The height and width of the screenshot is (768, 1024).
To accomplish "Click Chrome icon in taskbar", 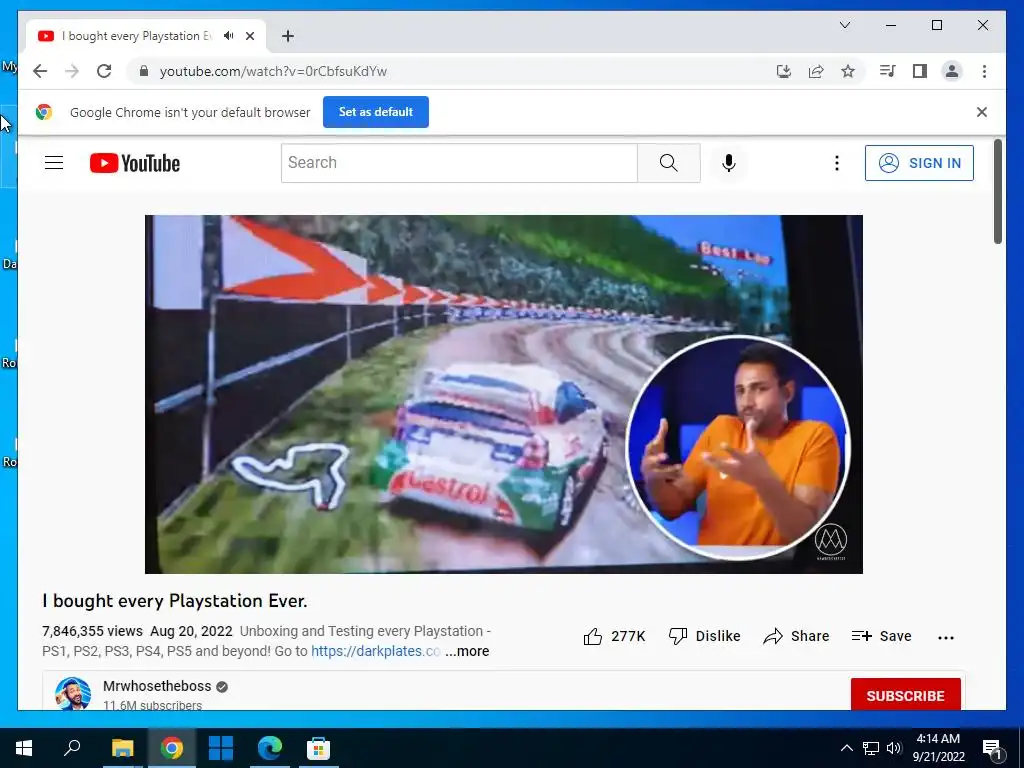I will [x=172, y=748].
